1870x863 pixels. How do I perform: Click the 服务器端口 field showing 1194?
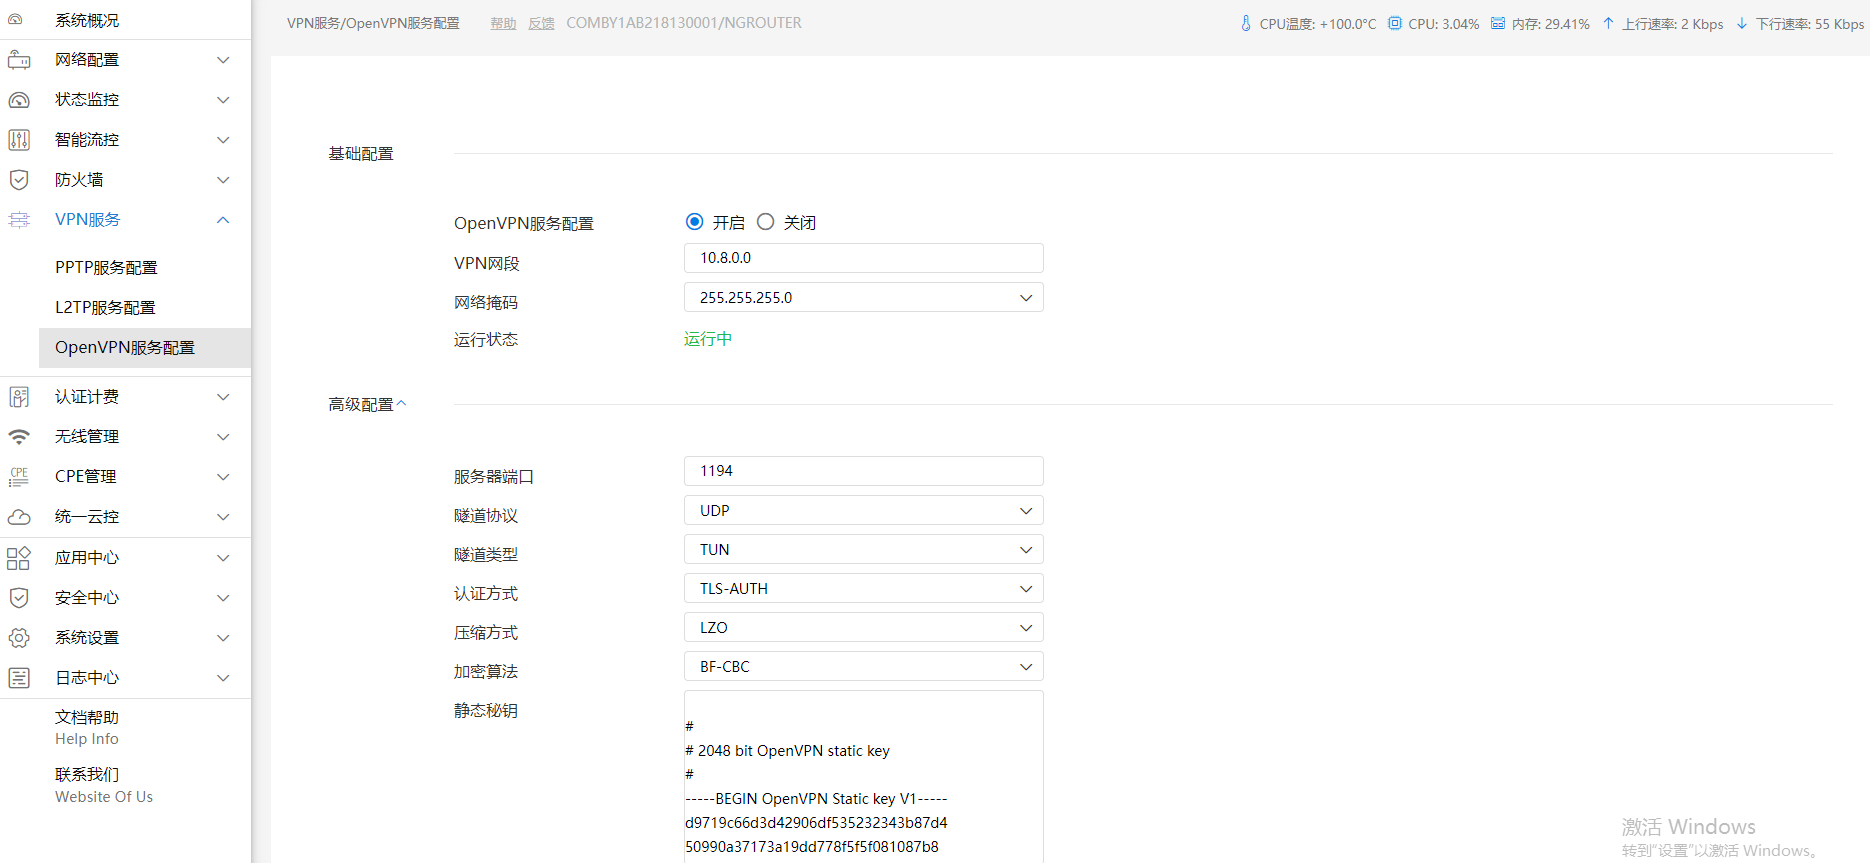pos(863,471)
